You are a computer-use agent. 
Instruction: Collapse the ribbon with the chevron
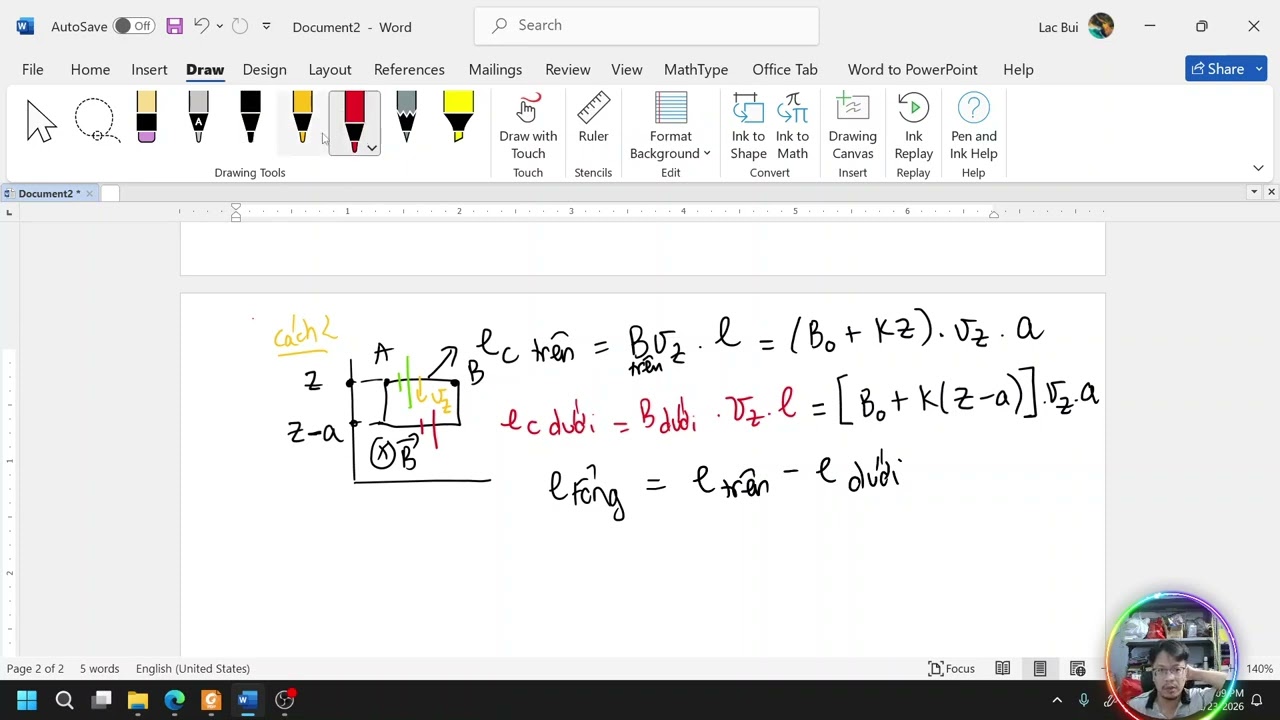click(1258, 168)
